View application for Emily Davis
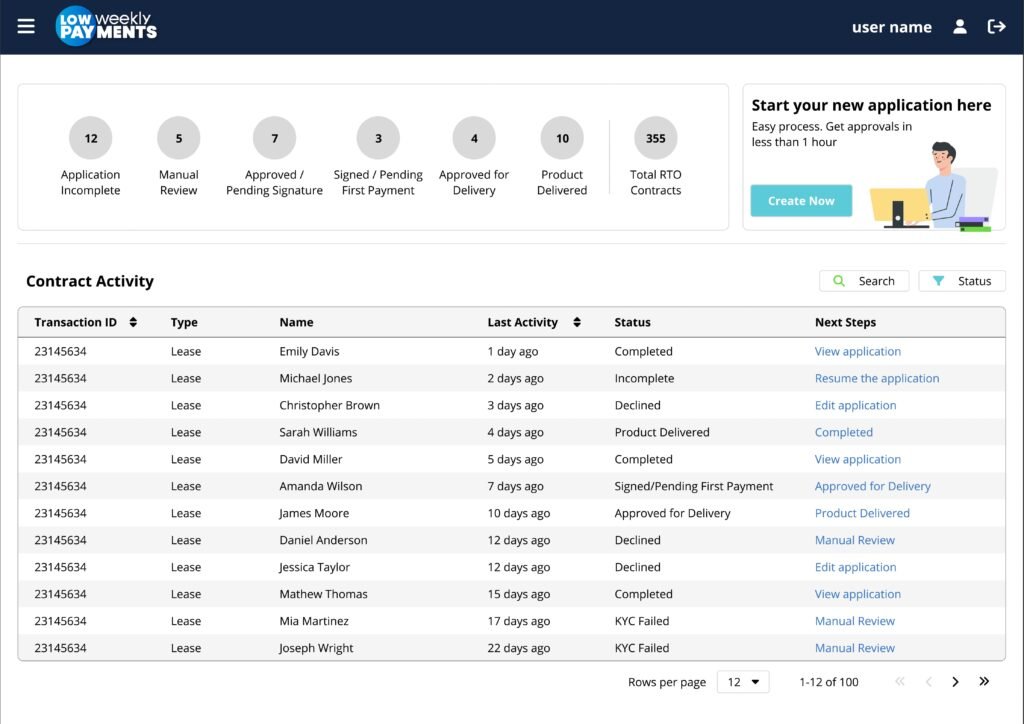 click(857, 352)
